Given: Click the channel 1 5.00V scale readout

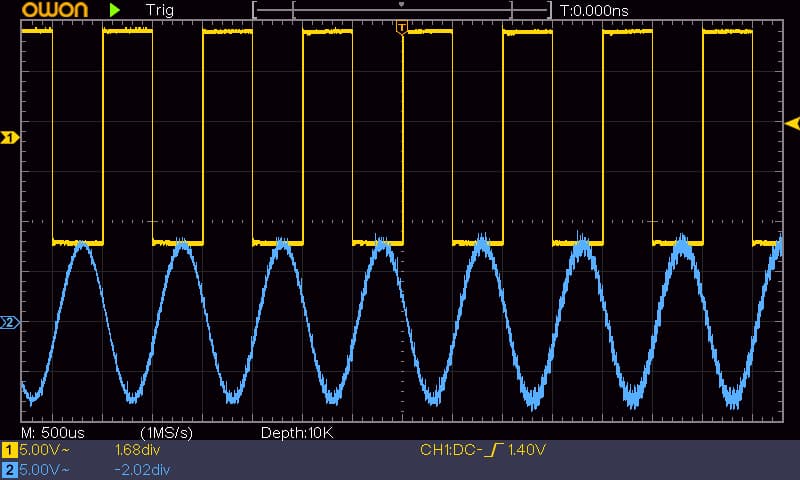Looking at the screenshot, I should [x=44, y=450].
